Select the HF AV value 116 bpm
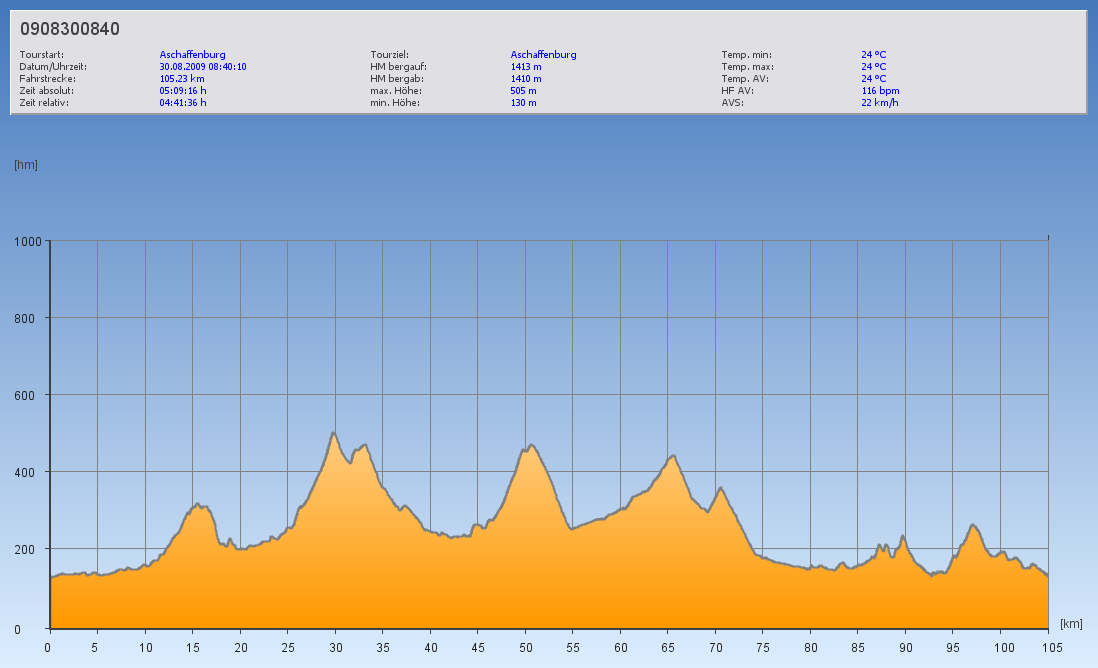 point(880,91)
